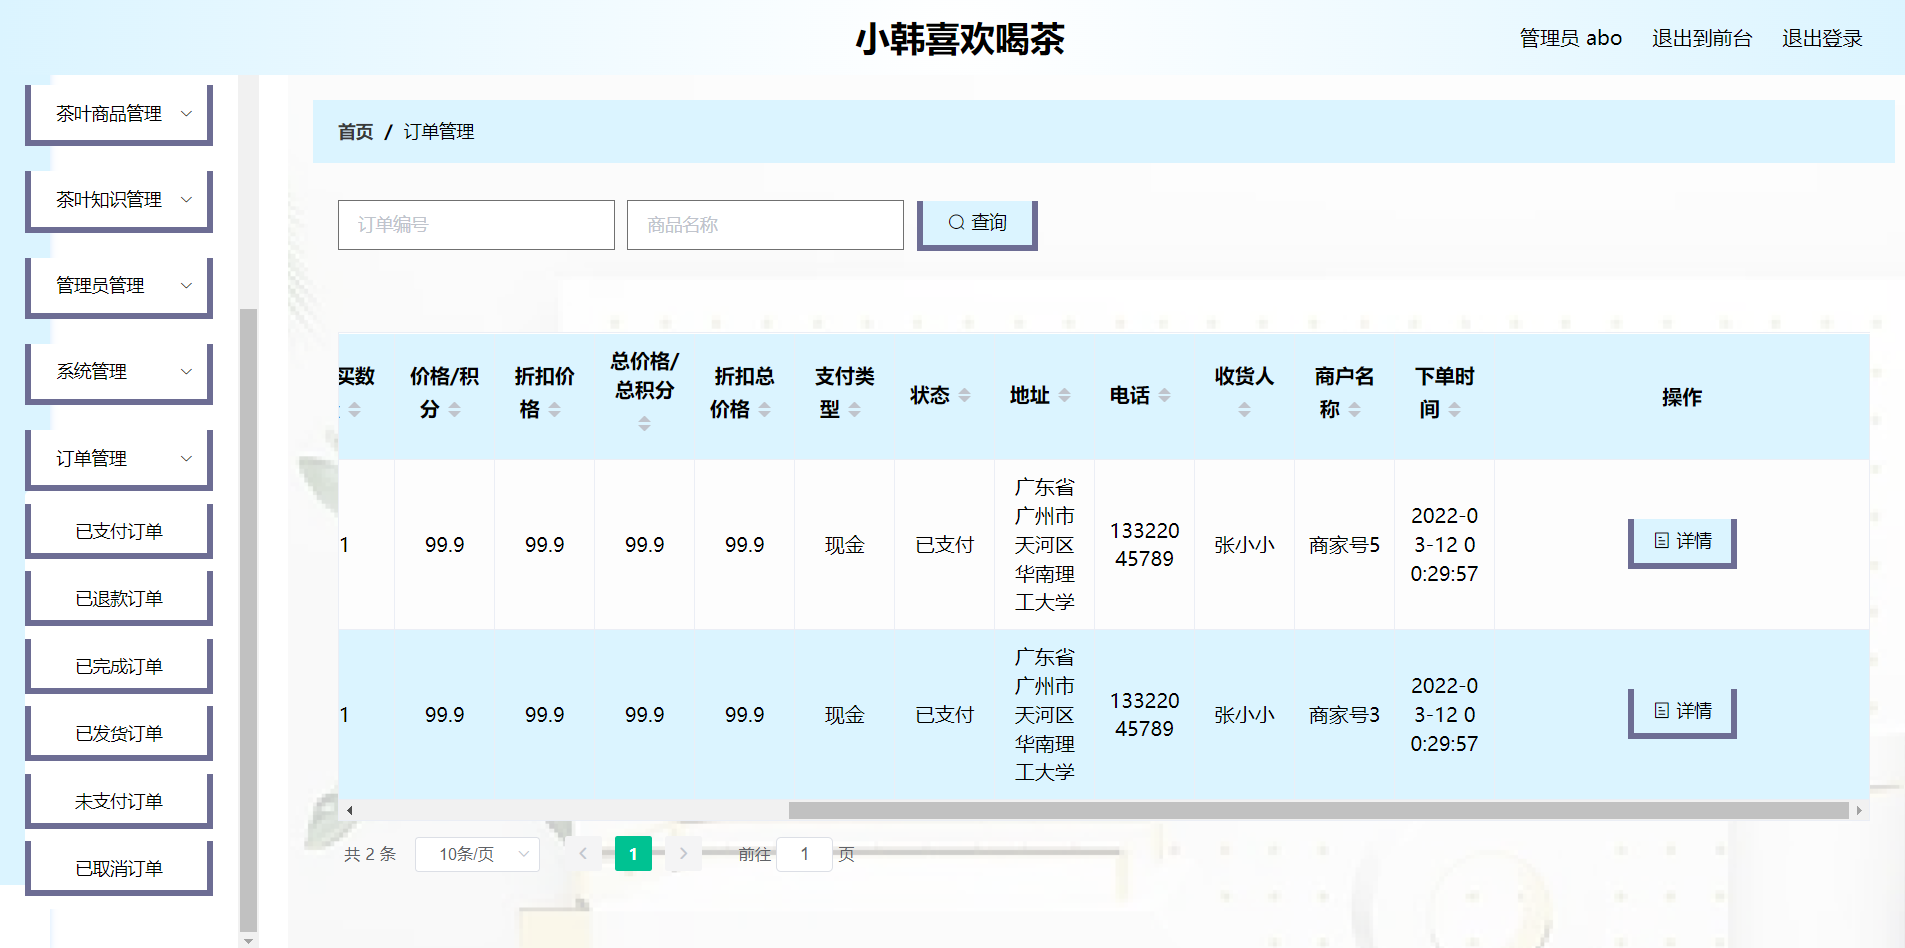The width and height of the screenshot is (1905, 948).
Task: Click 小韩喜欢喝茶 site title
Action: point(959,39)
